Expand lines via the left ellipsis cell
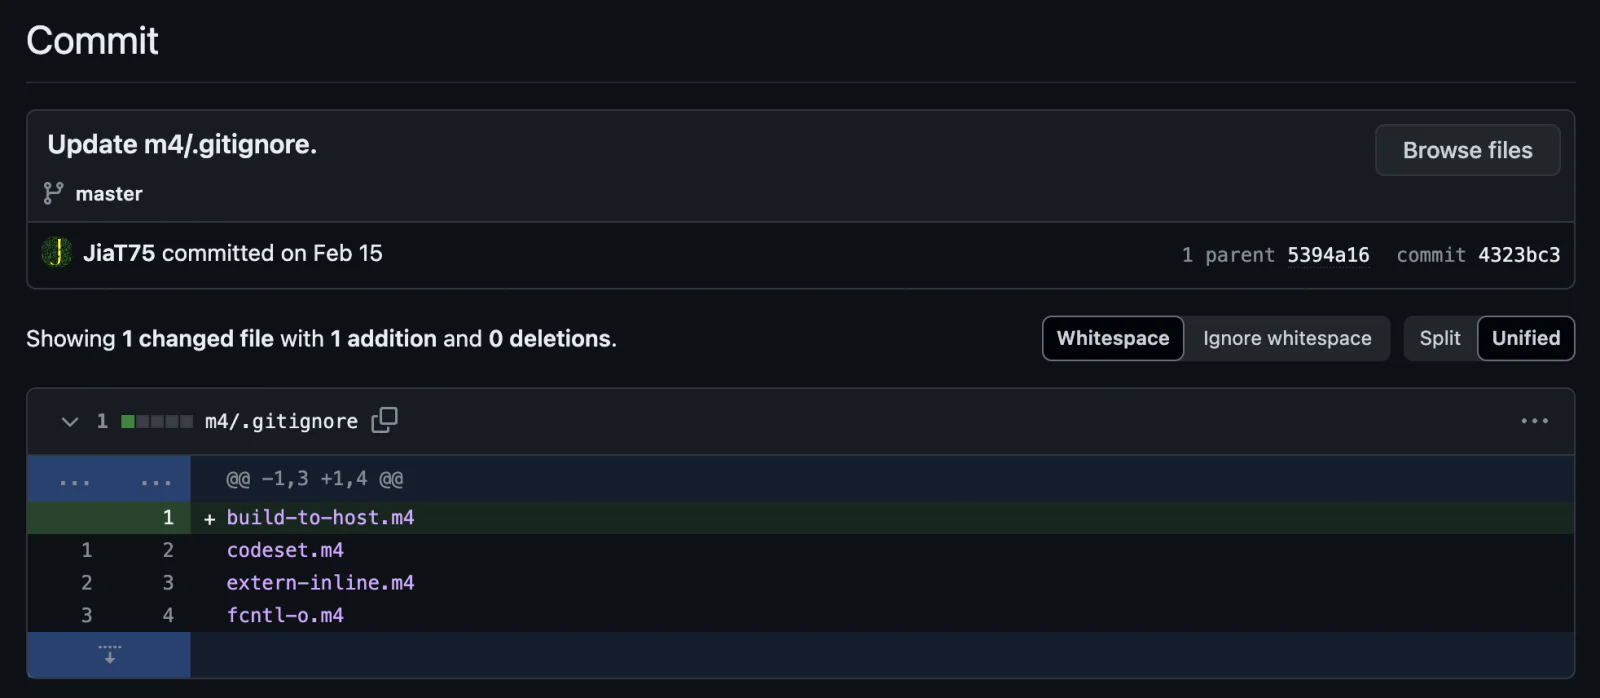The image size is (1600, 698). click(74, 479)
